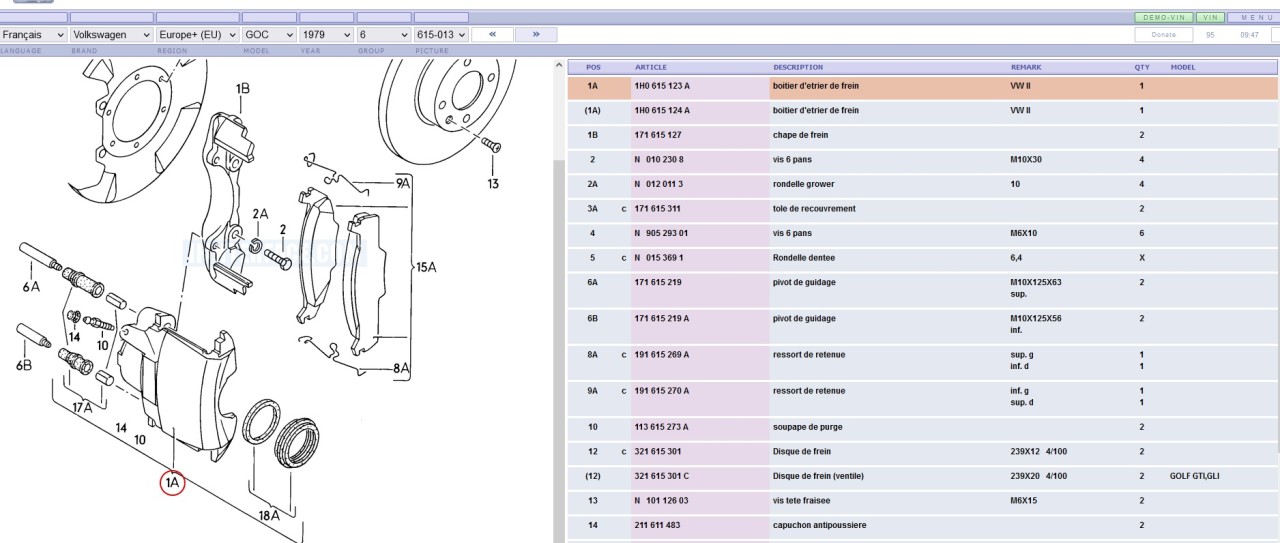Click the Donate button
Screen dimensions: 1280x543
[1163, 34]
